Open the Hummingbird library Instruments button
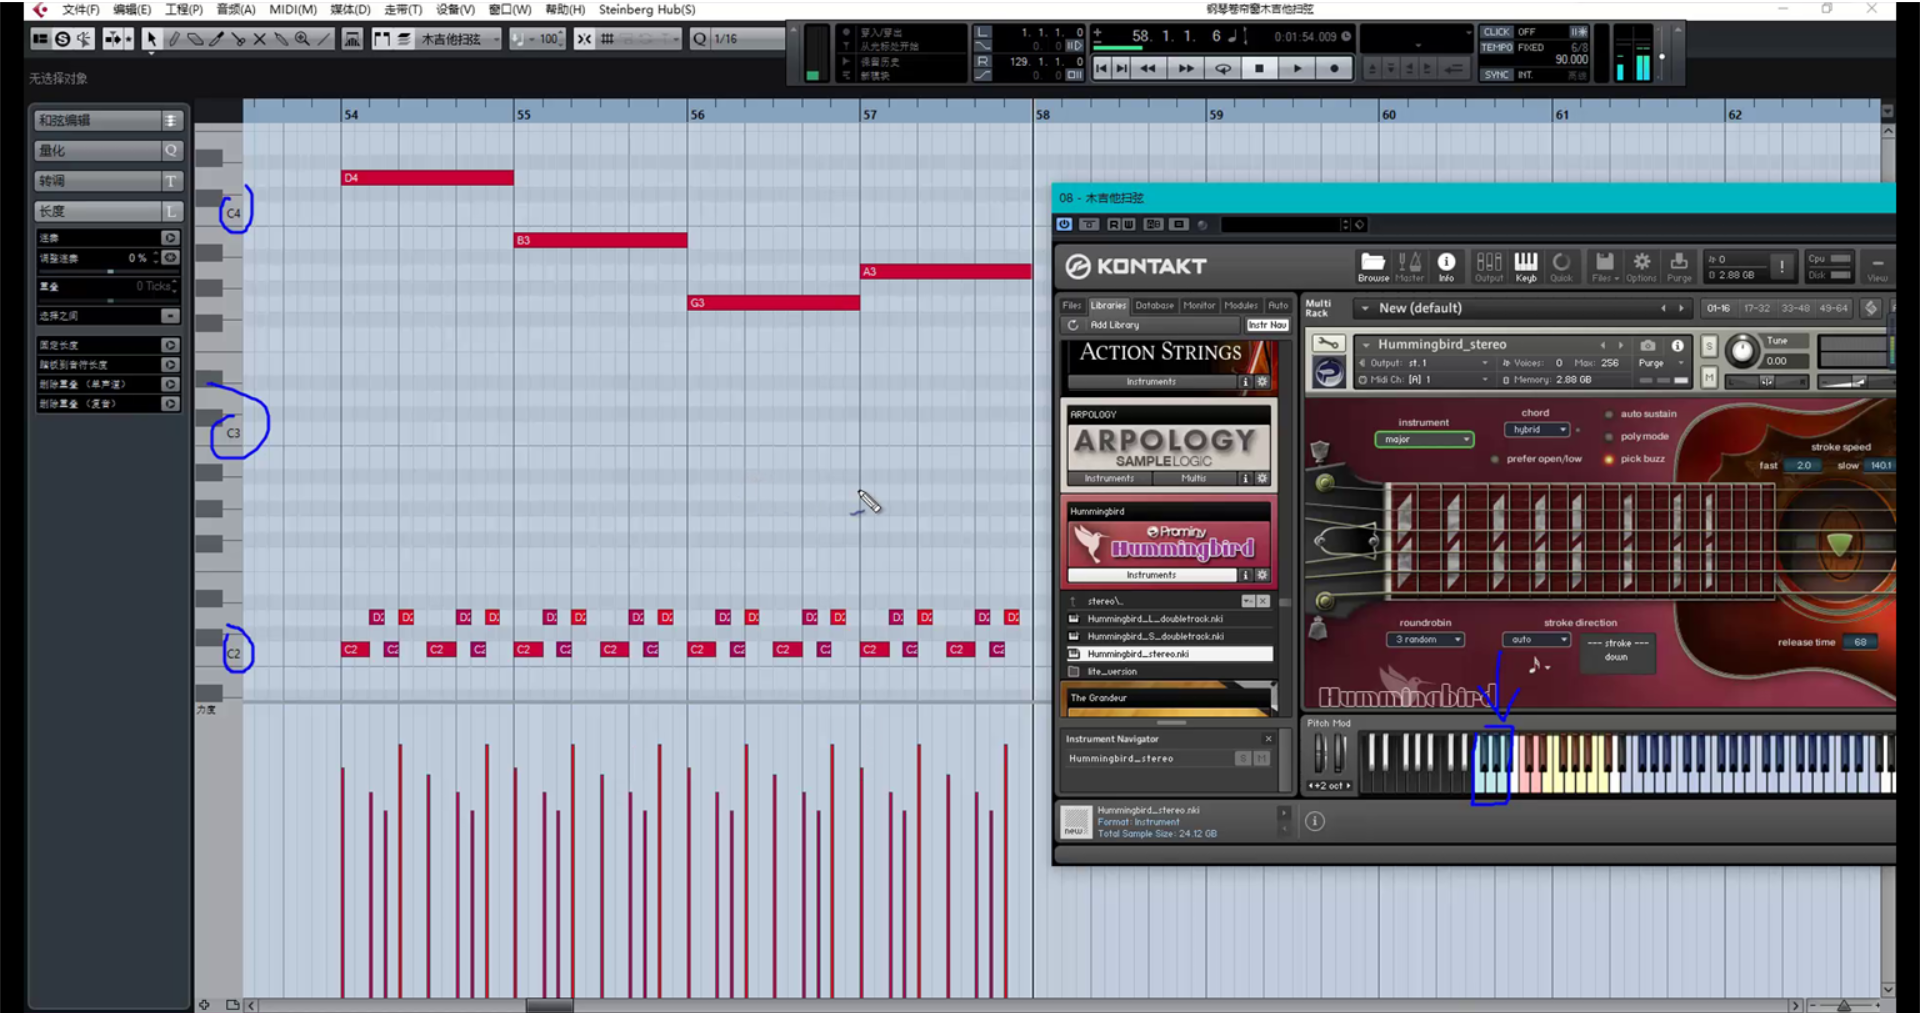Screen dimensions: 1920x1013 pos(1152,575)
